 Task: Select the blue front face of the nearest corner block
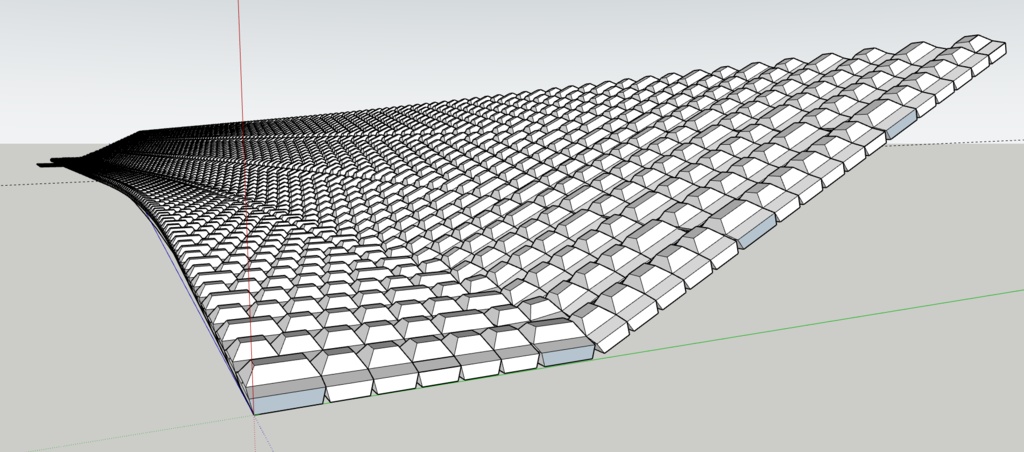[x=288, y=400]
